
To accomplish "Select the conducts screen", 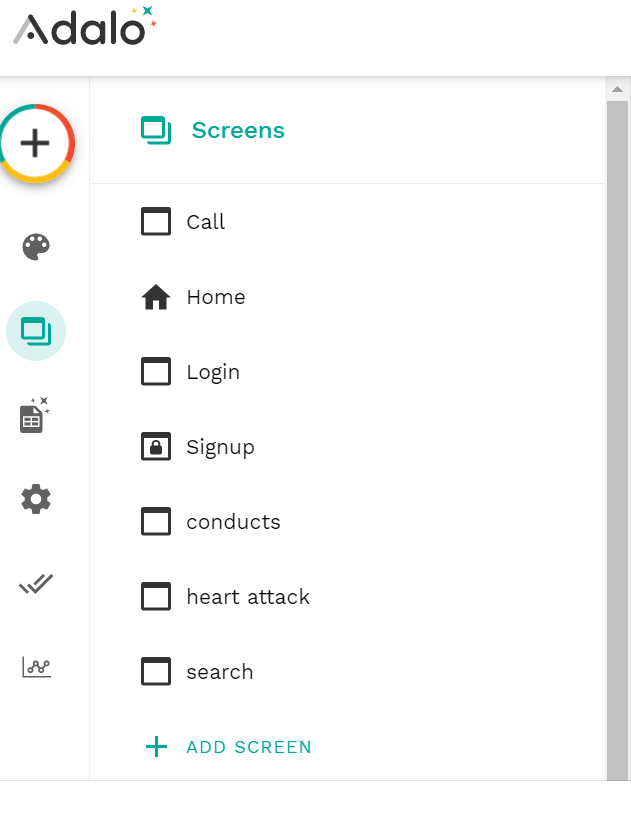I will [x=347, y=522].
